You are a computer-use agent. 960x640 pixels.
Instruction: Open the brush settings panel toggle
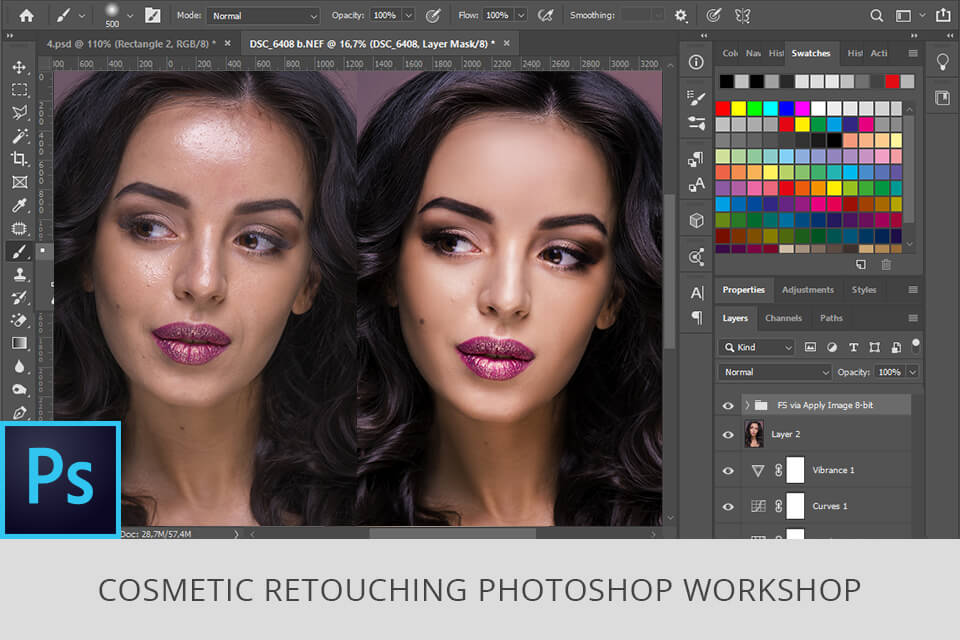click(x=152, y=15)
